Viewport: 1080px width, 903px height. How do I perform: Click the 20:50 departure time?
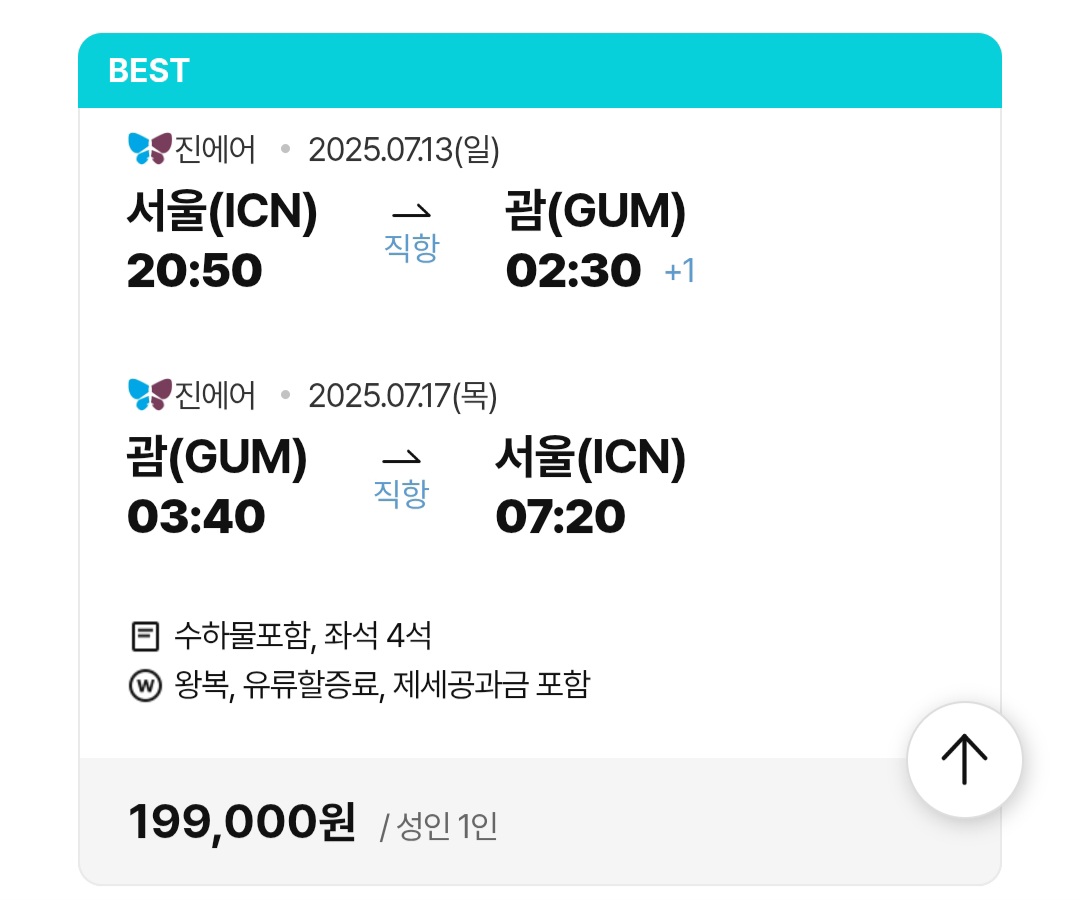point(195,271)
